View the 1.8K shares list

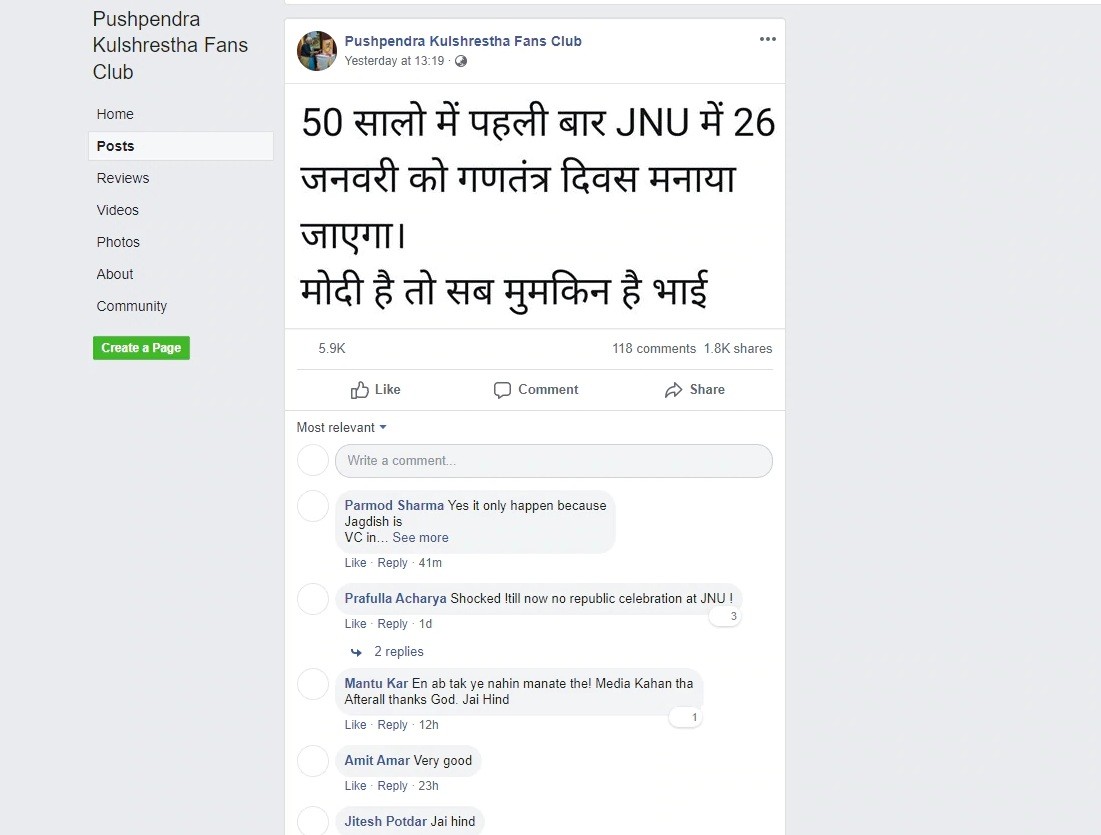click(x=738, y=348)
